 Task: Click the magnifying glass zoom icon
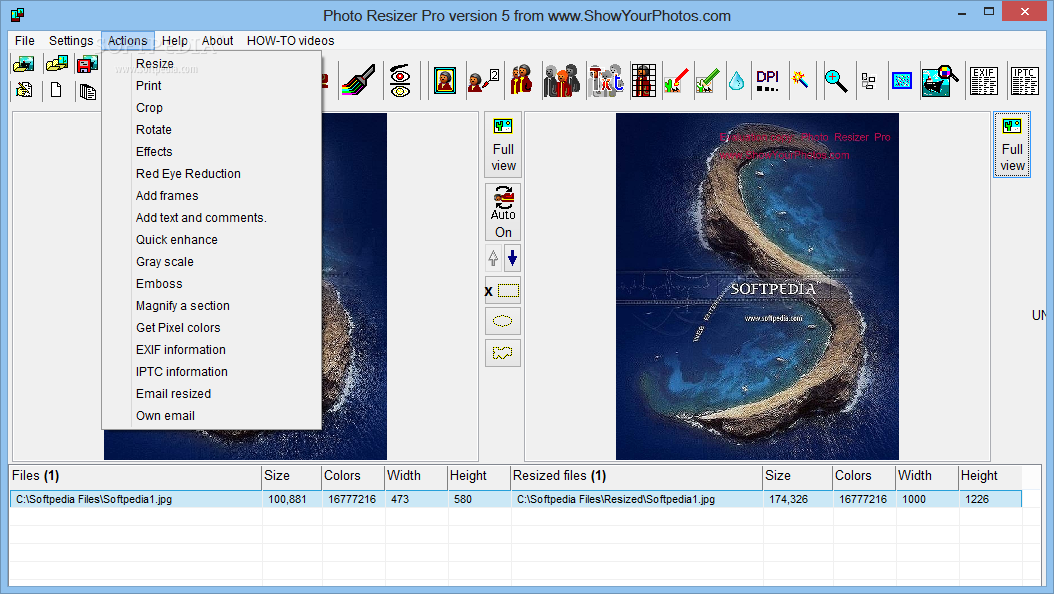(x=836, y=81)
